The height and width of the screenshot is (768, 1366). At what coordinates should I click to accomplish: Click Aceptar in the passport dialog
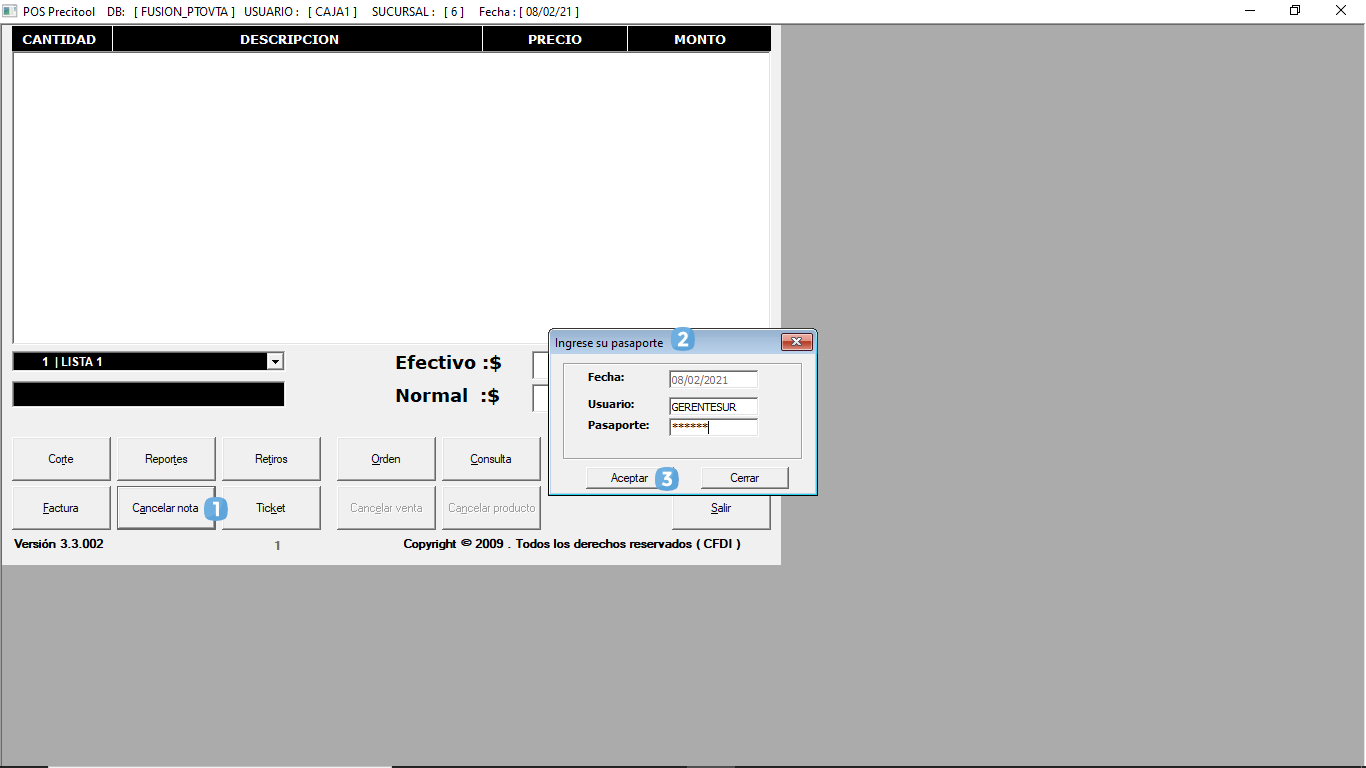coord(630,478)
